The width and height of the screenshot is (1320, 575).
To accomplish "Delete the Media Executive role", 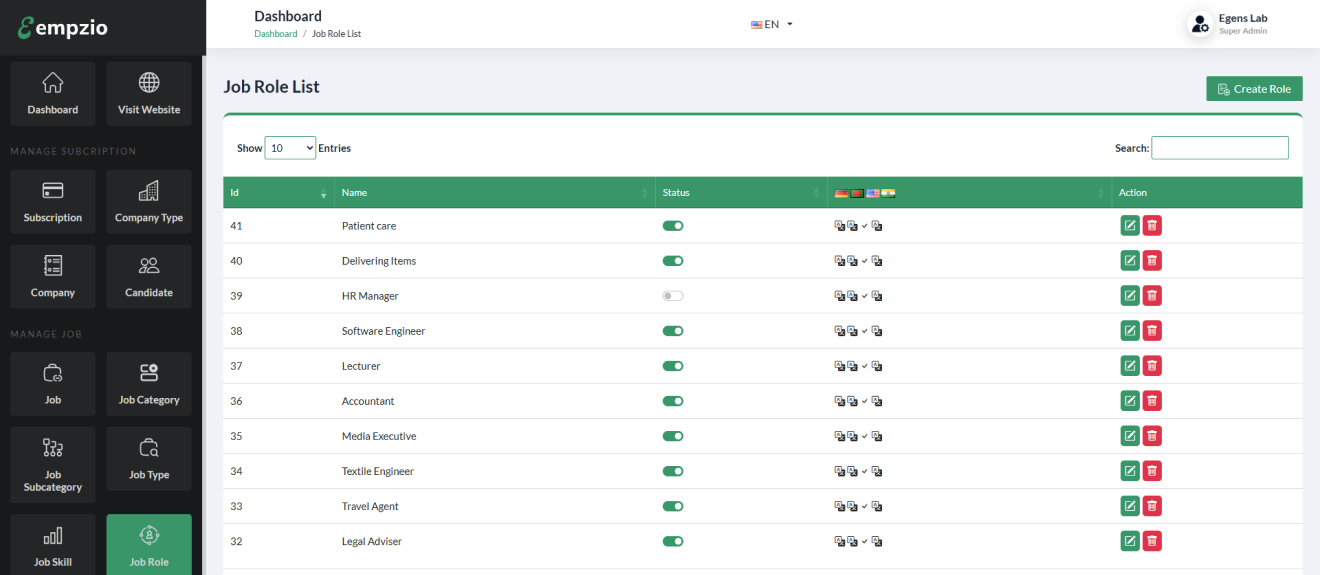I will tap(1152, 436).
